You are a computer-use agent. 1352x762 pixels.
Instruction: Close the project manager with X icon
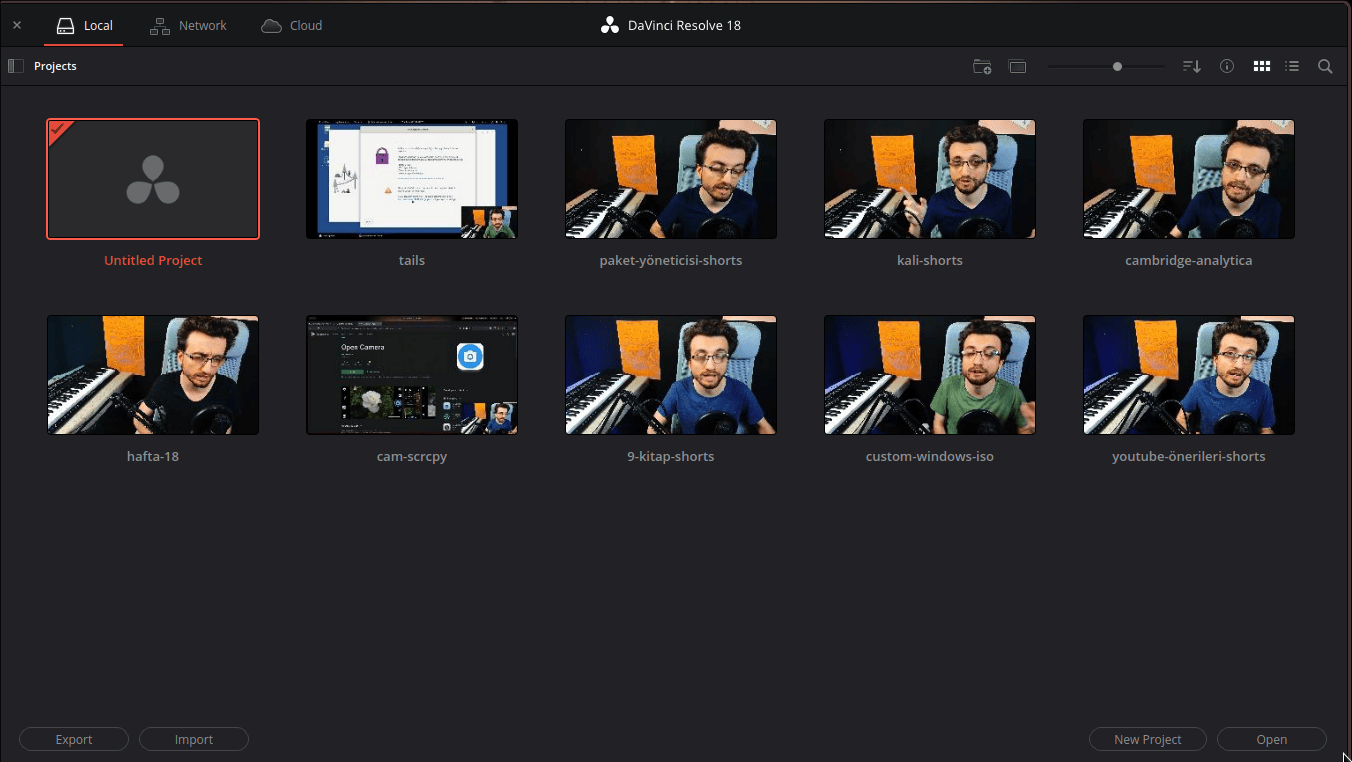tap(17, 25)
